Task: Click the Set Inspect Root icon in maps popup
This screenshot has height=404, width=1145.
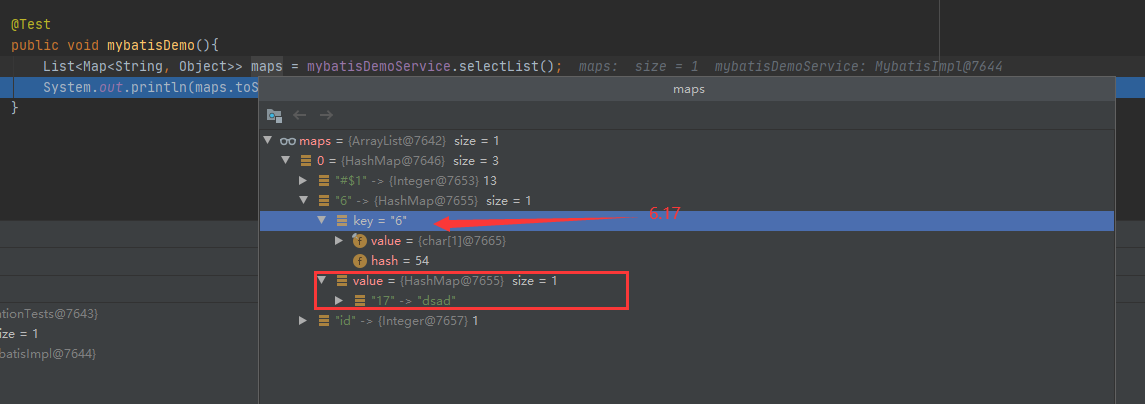Action: (274, 115)
